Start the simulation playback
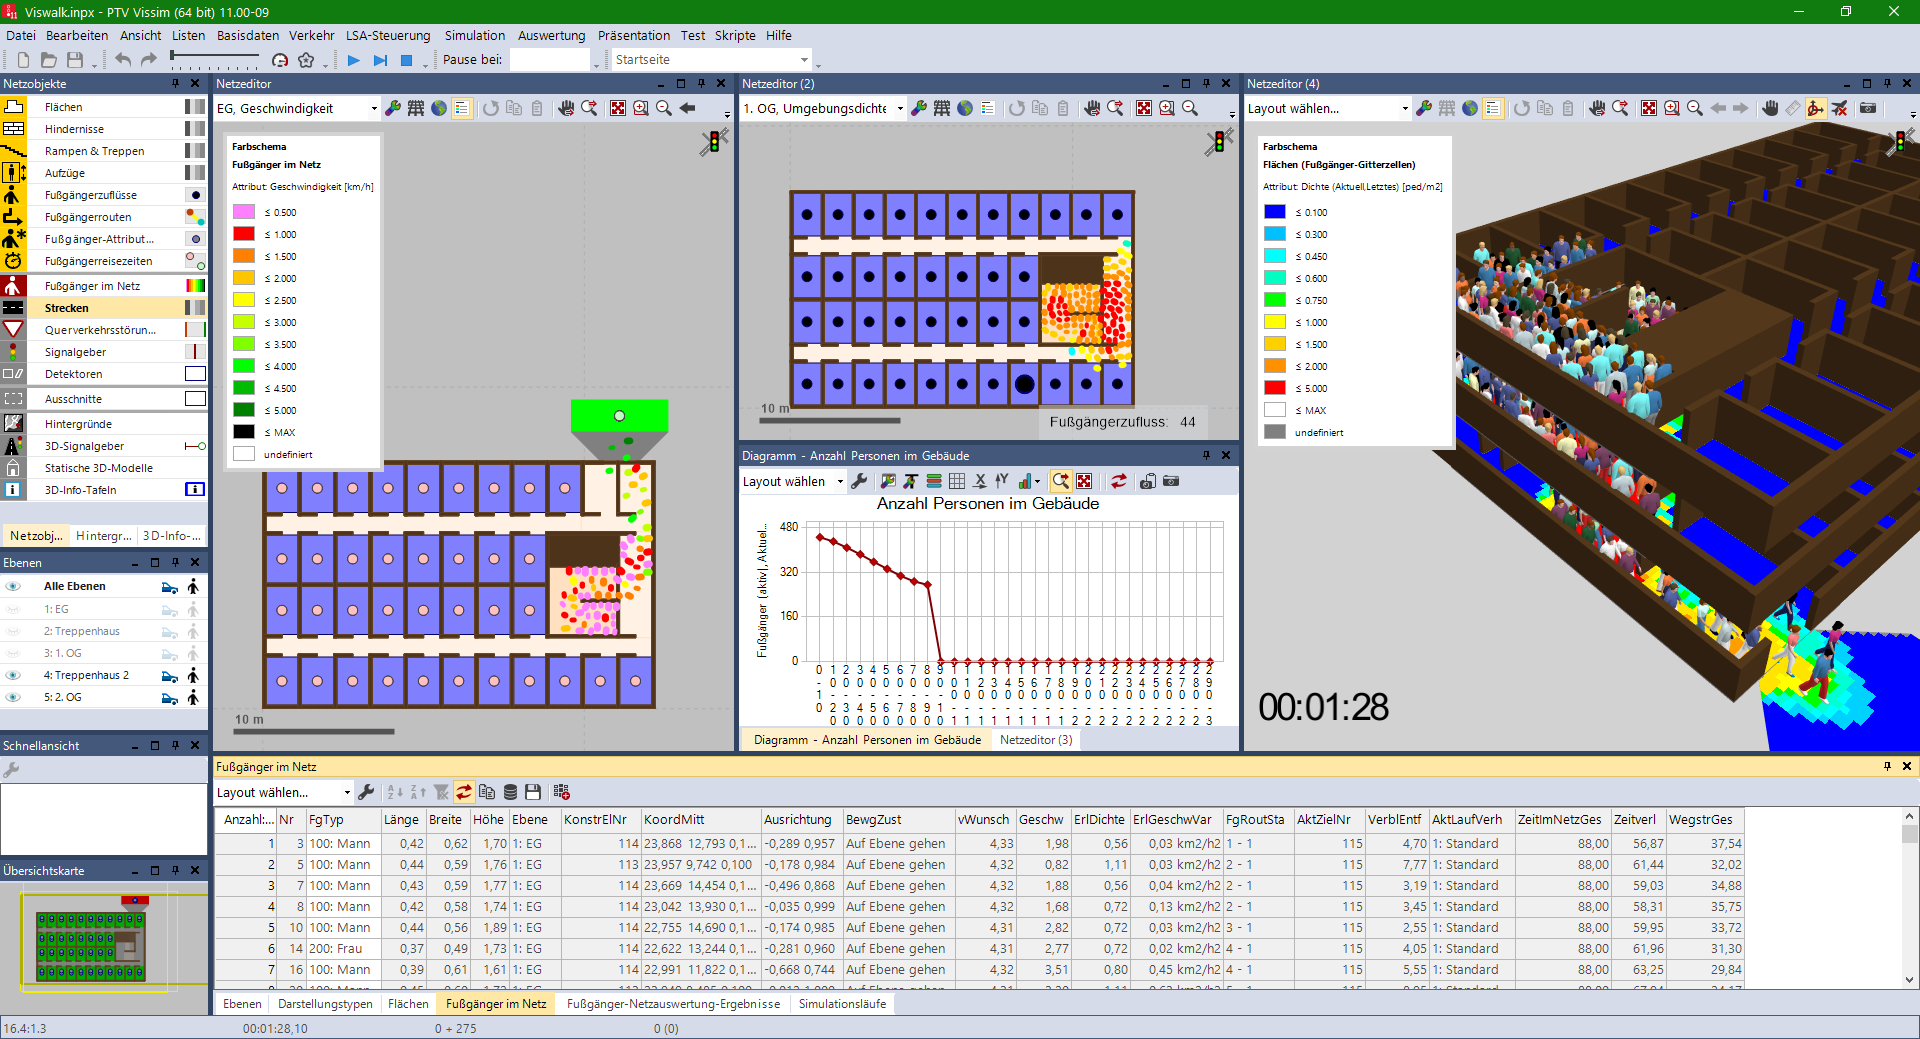 pyautogui.click(x=353, y=60)
